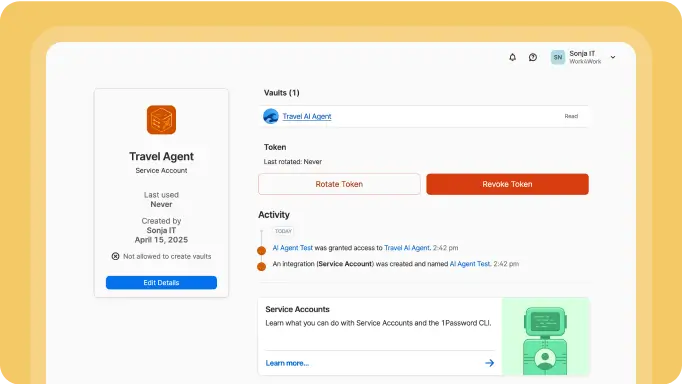Open the notifications bell icon
Image resolution: width=682 pixels, height=384 pixels.
click(512, 57)
